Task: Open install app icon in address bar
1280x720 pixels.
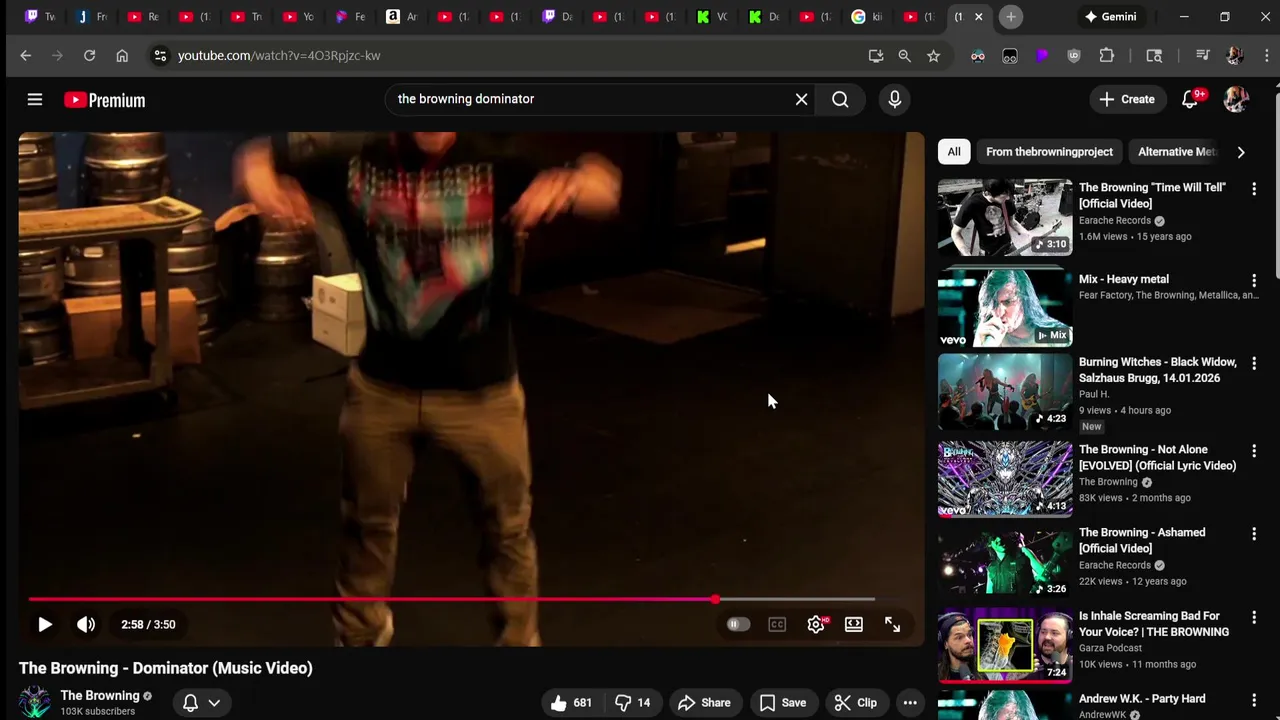Action: tap(876, 56)
